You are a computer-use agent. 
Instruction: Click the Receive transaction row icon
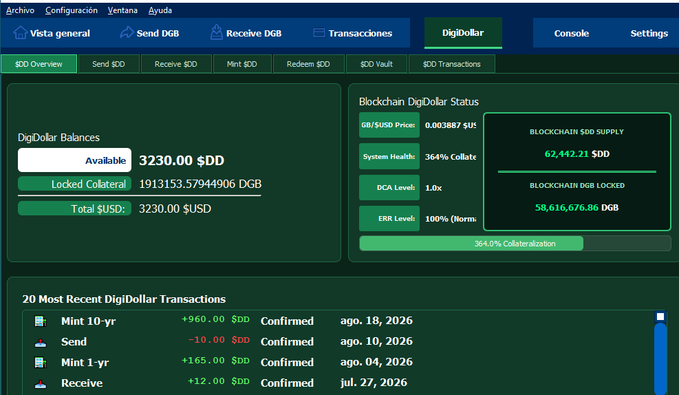40,383
